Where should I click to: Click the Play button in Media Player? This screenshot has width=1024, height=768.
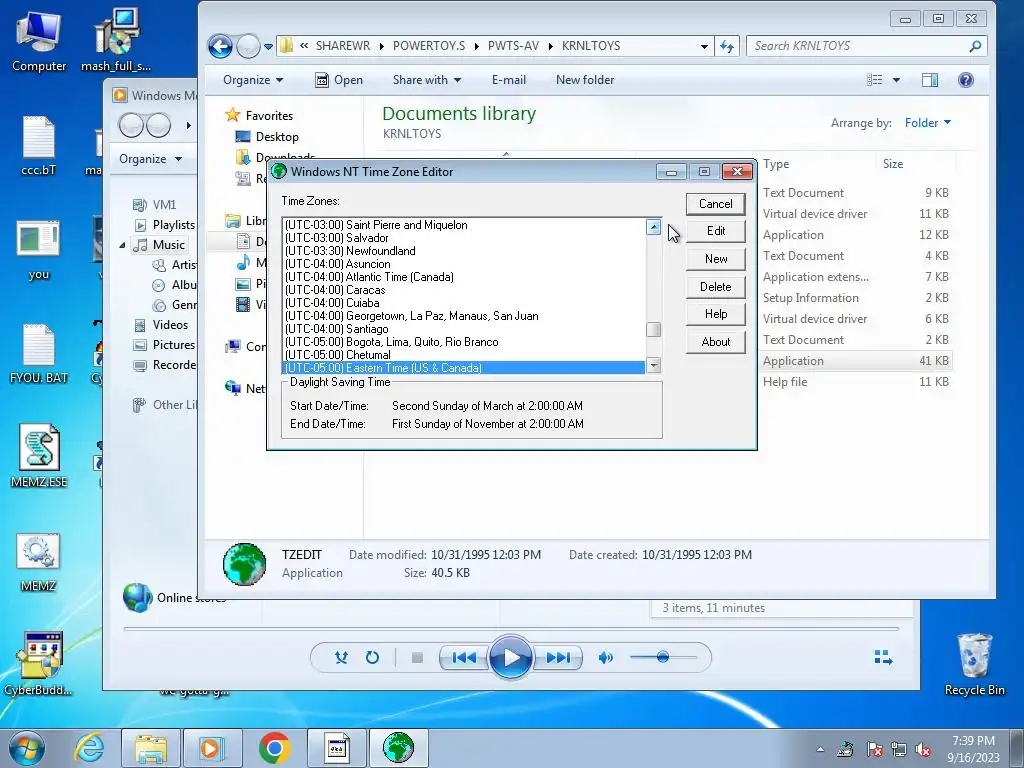pos(511,658)
